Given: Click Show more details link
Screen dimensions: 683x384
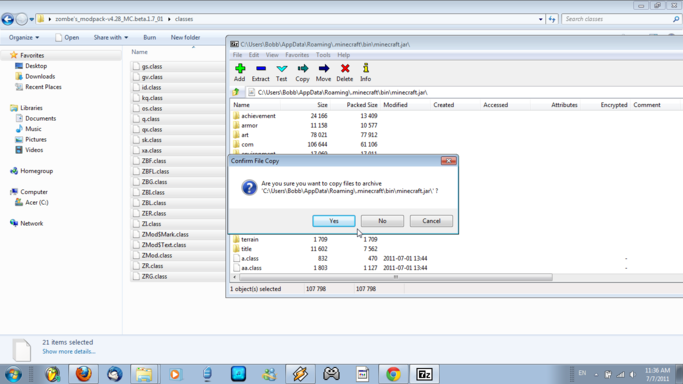Looking at the screenshot, I should tap(68, 351).
